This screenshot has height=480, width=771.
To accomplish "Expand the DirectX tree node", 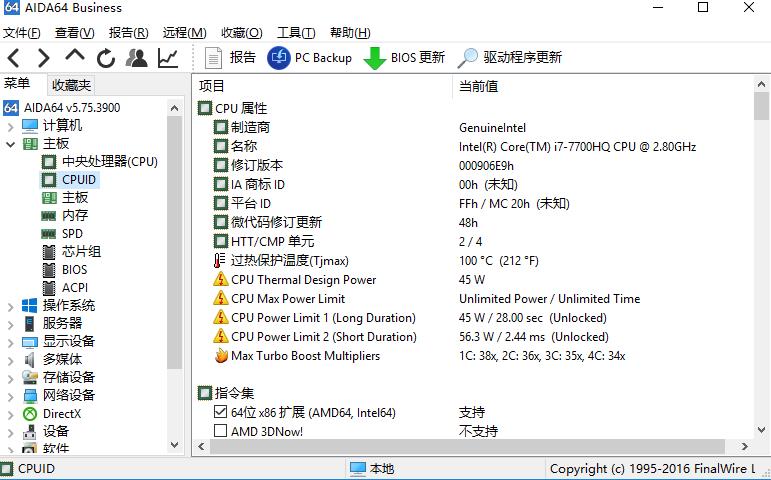I will 10,414.
